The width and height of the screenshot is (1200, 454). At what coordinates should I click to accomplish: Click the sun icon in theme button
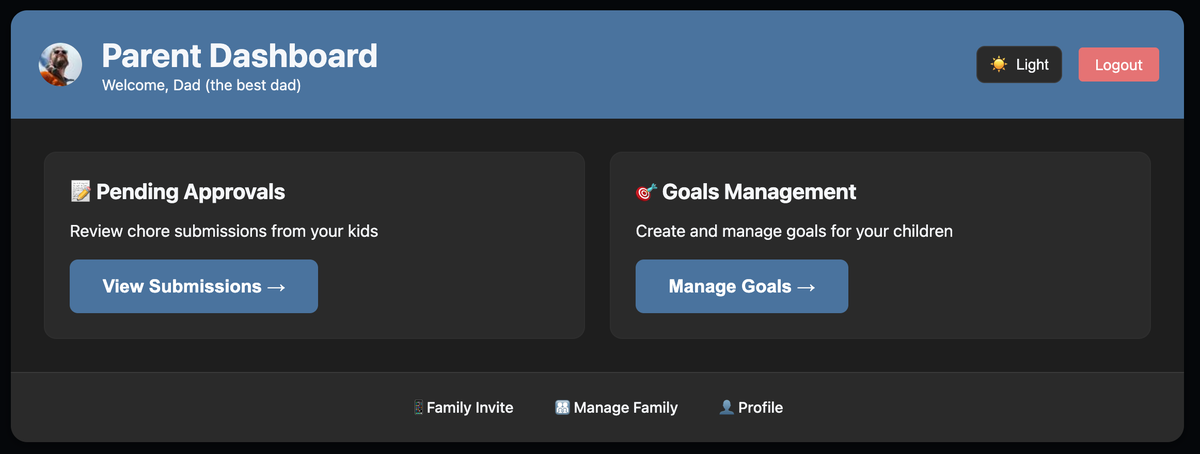pos(998,65)
